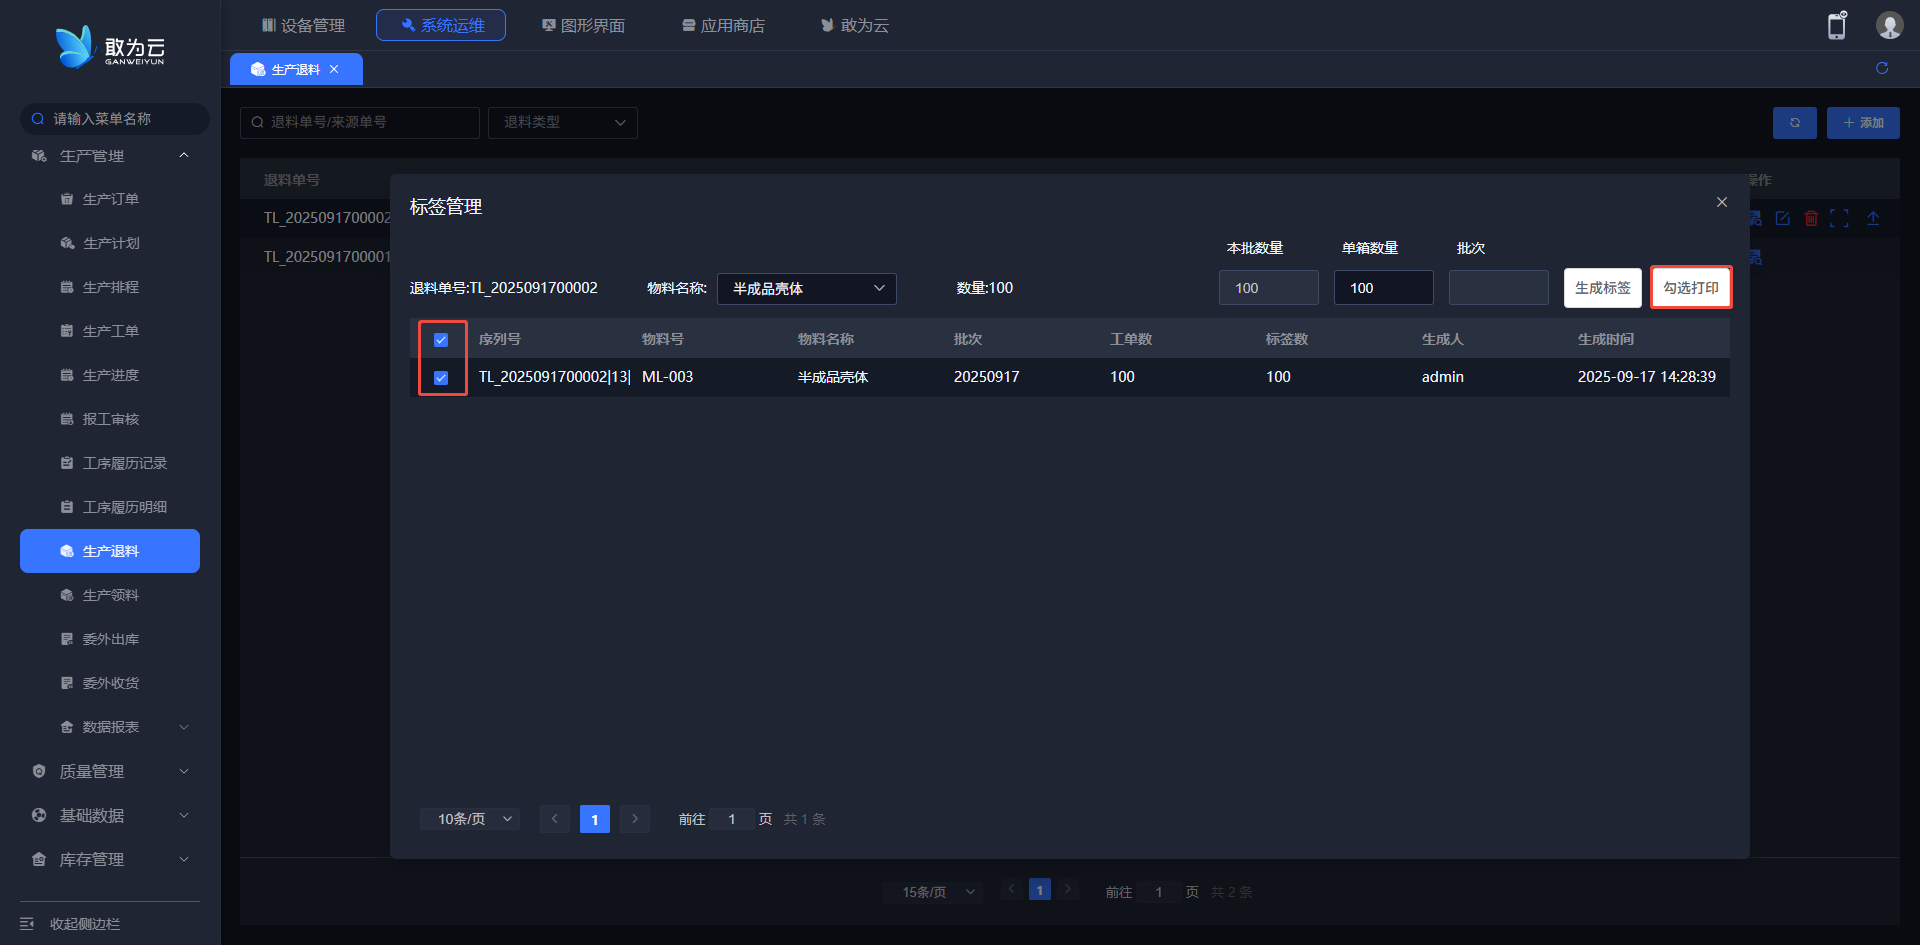
Task: Click the 生成标签 button
Action: [x=1602, y=288]
